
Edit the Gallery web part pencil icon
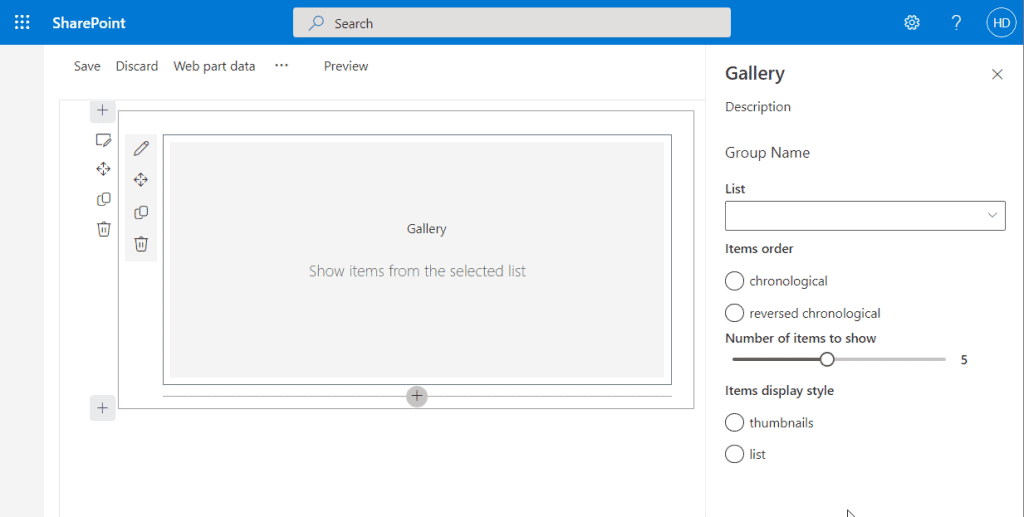click(x=141, y=149)
